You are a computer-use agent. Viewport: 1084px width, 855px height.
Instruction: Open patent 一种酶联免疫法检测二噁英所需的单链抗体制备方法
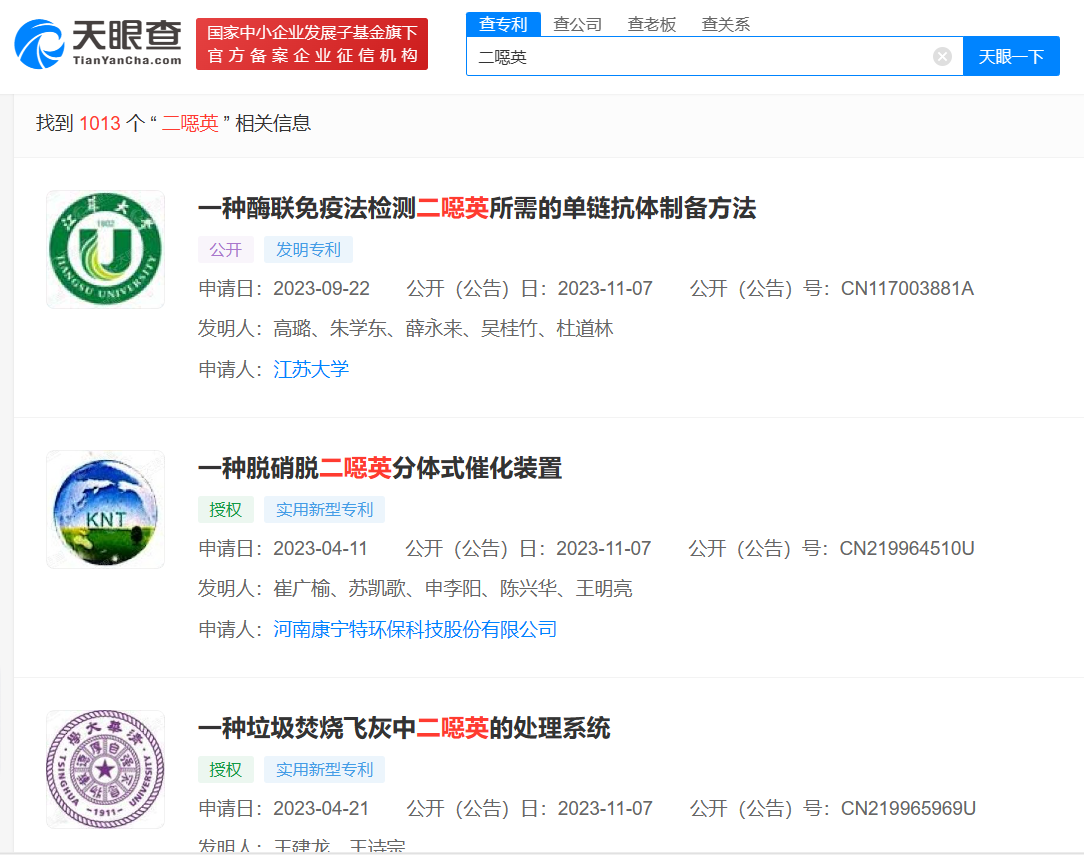[477, 208]
